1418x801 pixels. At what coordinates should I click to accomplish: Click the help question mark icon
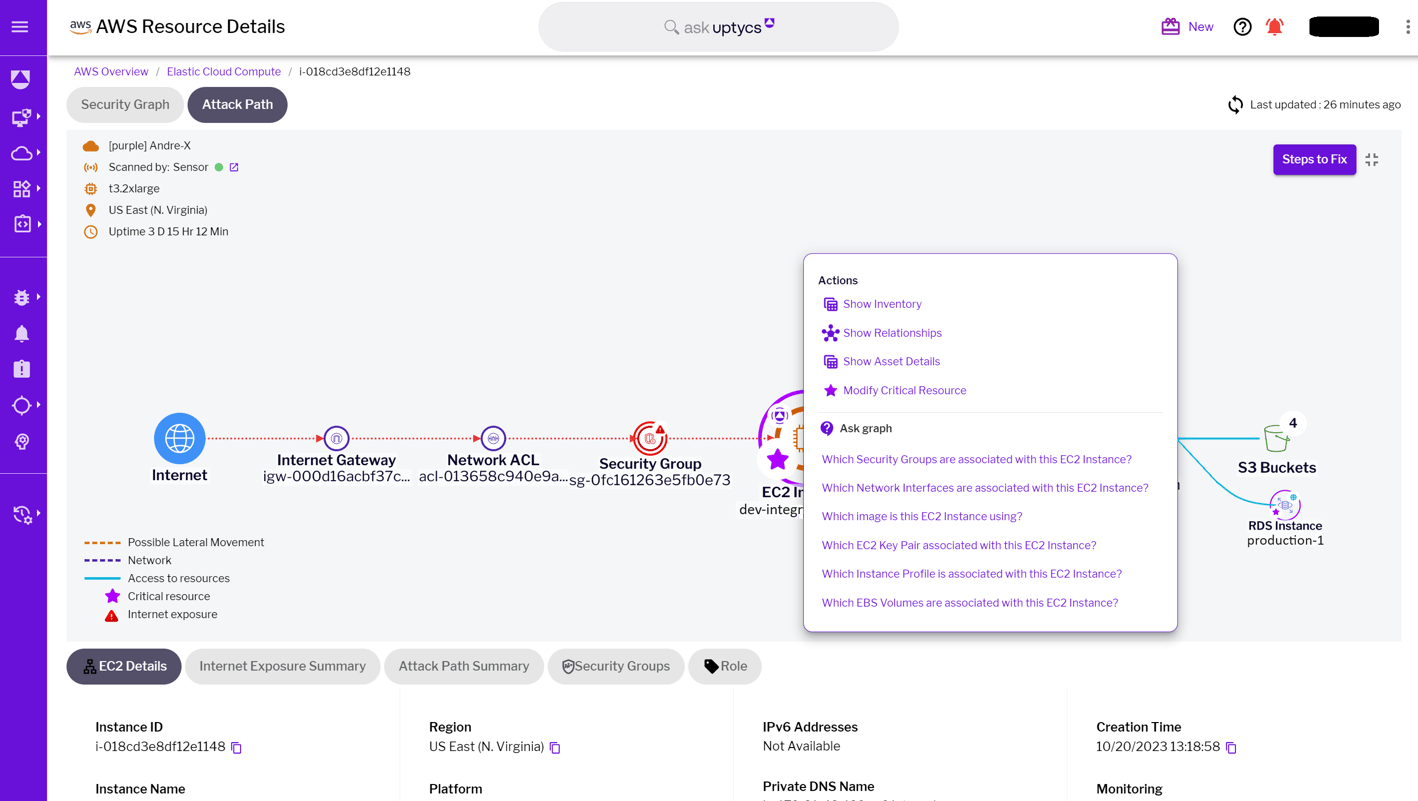(1242, 26)
